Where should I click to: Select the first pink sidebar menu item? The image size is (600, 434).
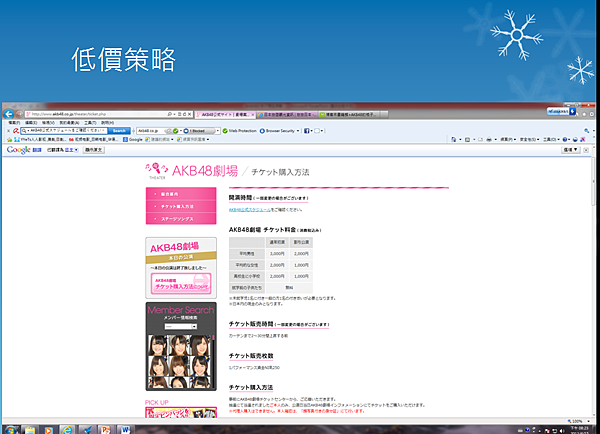coord(181,194)
